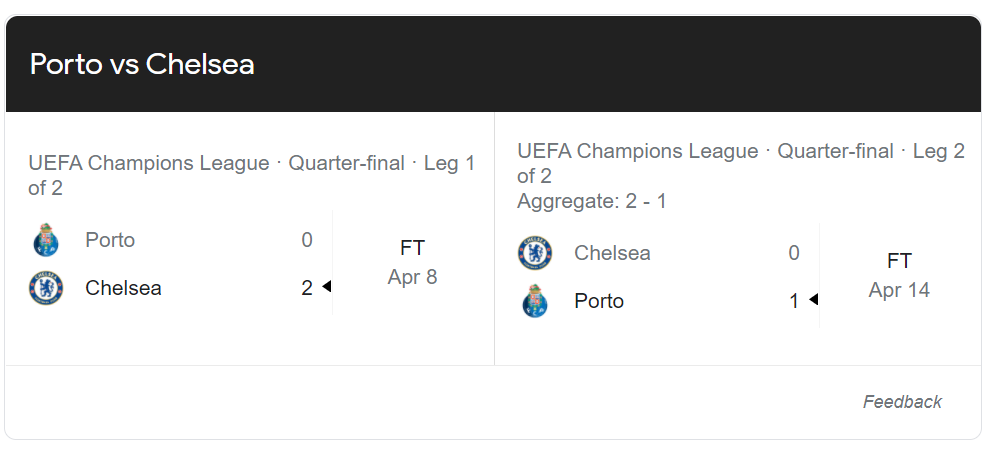This screenshot has height=453, width=989.
Task: Select the FT Apr 14 match status
Action: [899, 276]
